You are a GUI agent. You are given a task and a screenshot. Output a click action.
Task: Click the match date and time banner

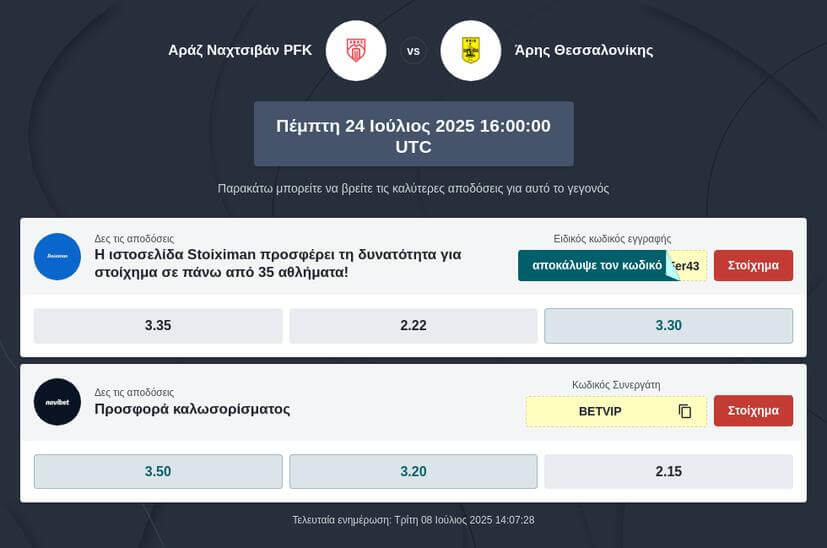(x=414, y=134)
